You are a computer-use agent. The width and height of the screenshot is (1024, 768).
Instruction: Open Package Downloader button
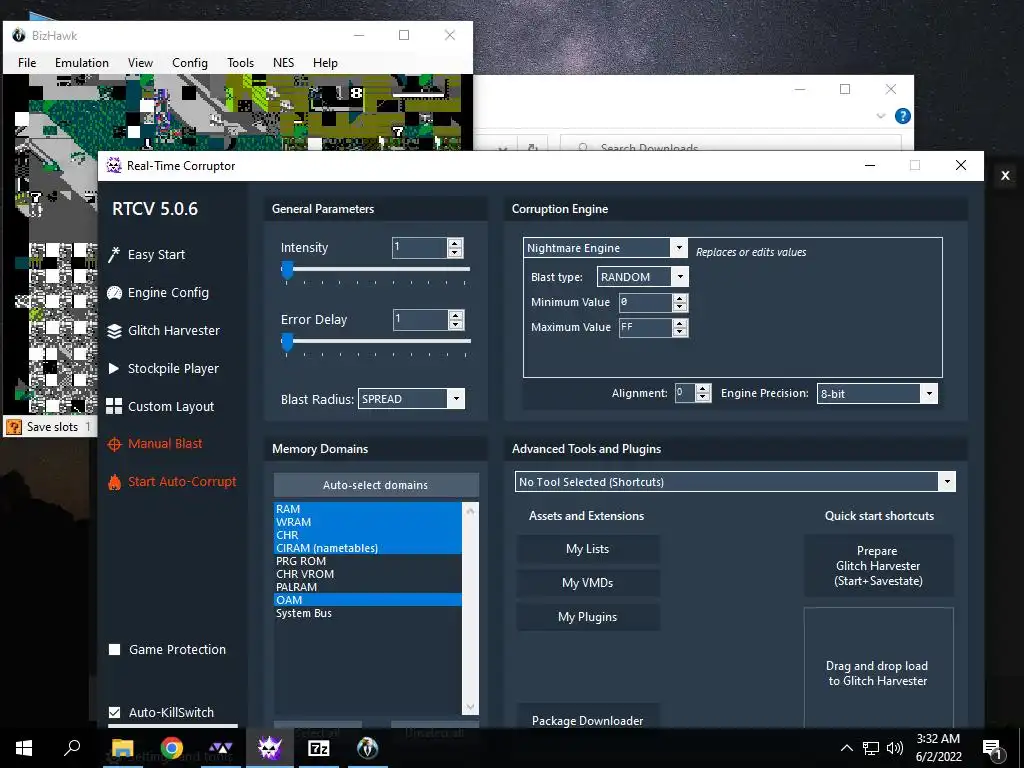click(x=588, y=718)
